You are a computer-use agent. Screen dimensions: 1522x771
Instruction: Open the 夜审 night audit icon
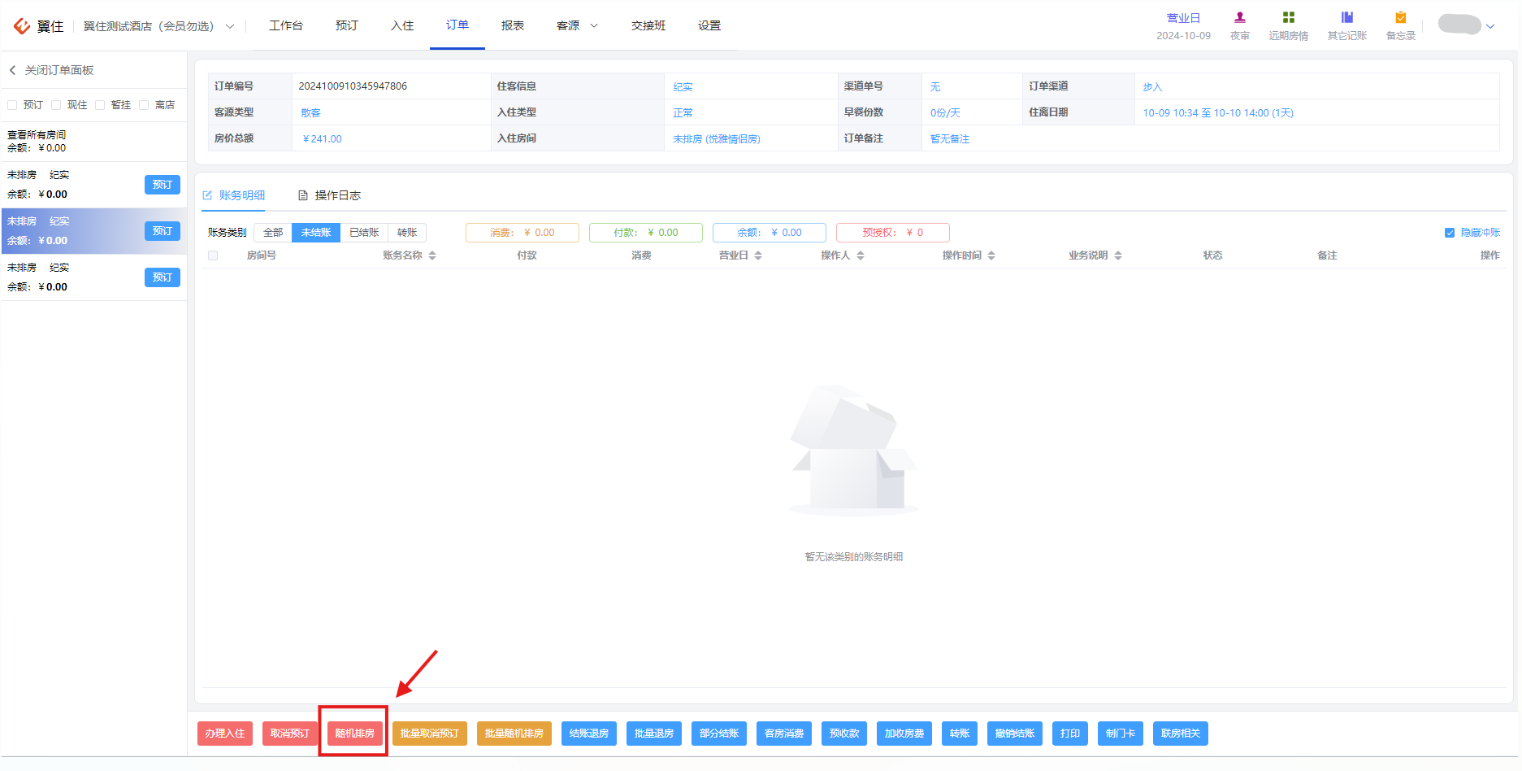pyautogui.click(x=1239, y=17)
